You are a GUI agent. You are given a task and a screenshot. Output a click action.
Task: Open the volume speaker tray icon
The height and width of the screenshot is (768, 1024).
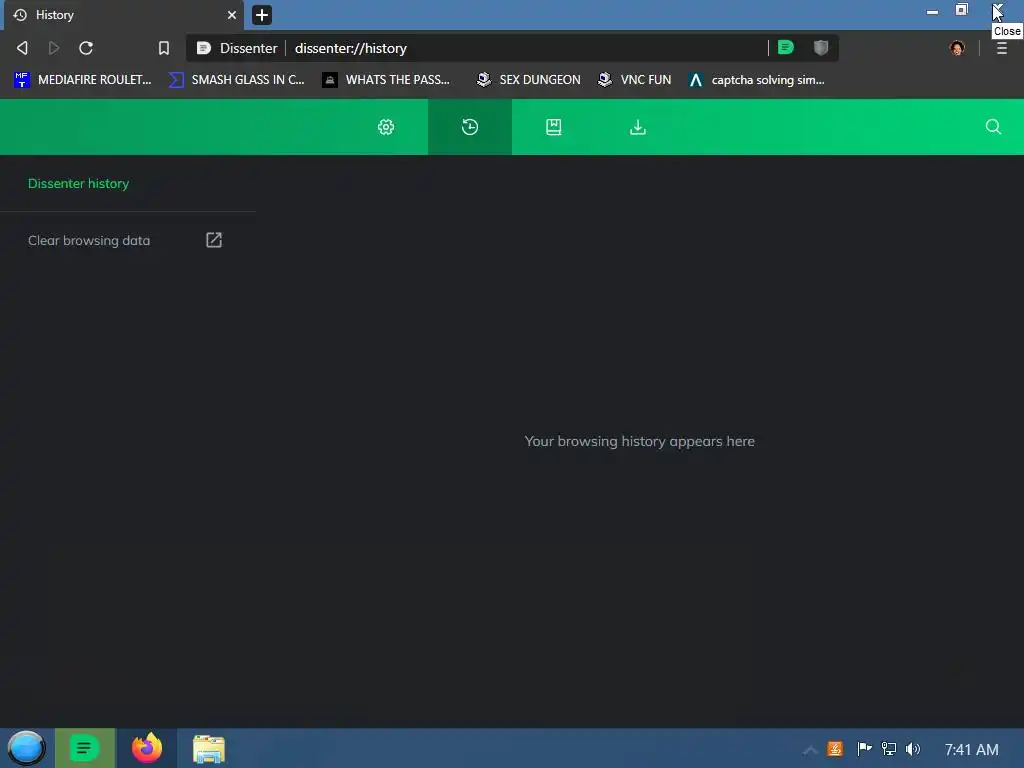pyautogui.click(x=913, y=749)
